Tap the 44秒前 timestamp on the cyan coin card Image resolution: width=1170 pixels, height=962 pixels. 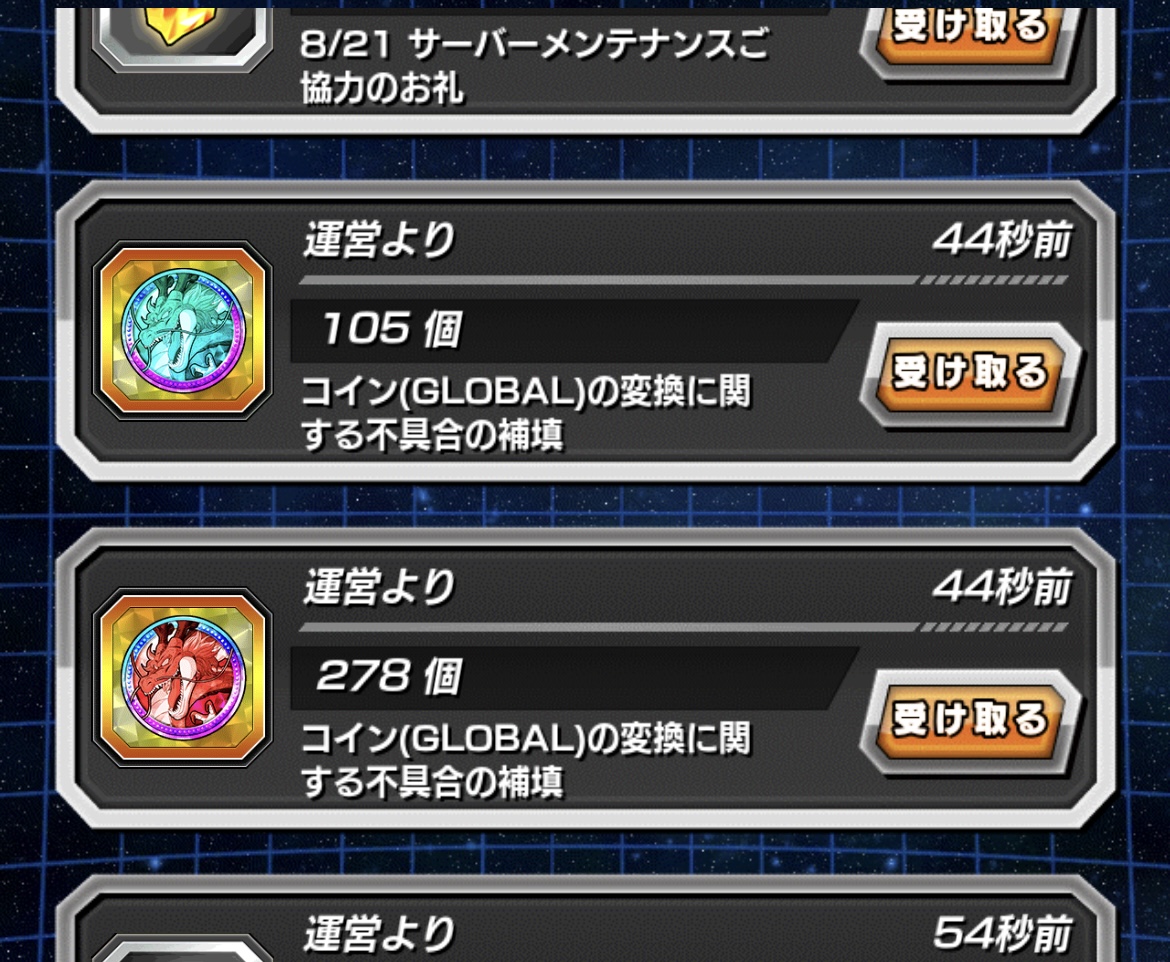coord(1002,240)
